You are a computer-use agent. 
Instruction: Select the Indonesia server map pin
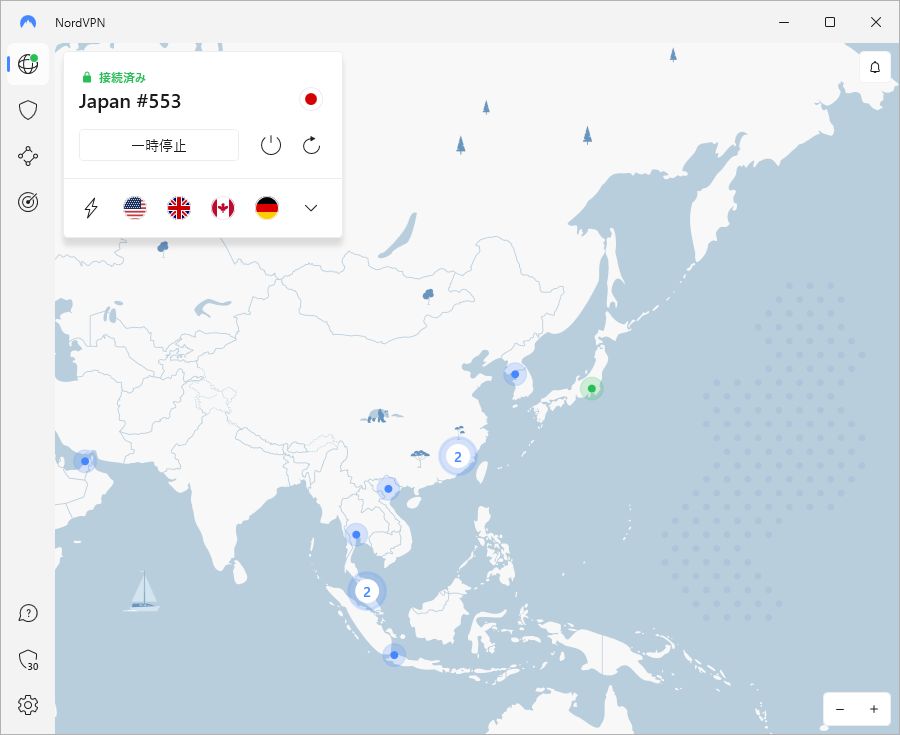[x=394, y=655]
